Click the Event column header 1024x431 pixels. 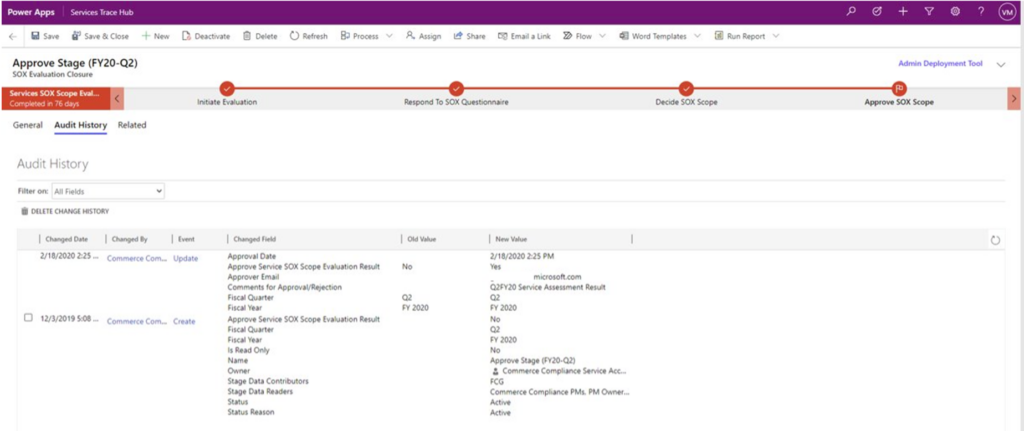pos(186,240)
